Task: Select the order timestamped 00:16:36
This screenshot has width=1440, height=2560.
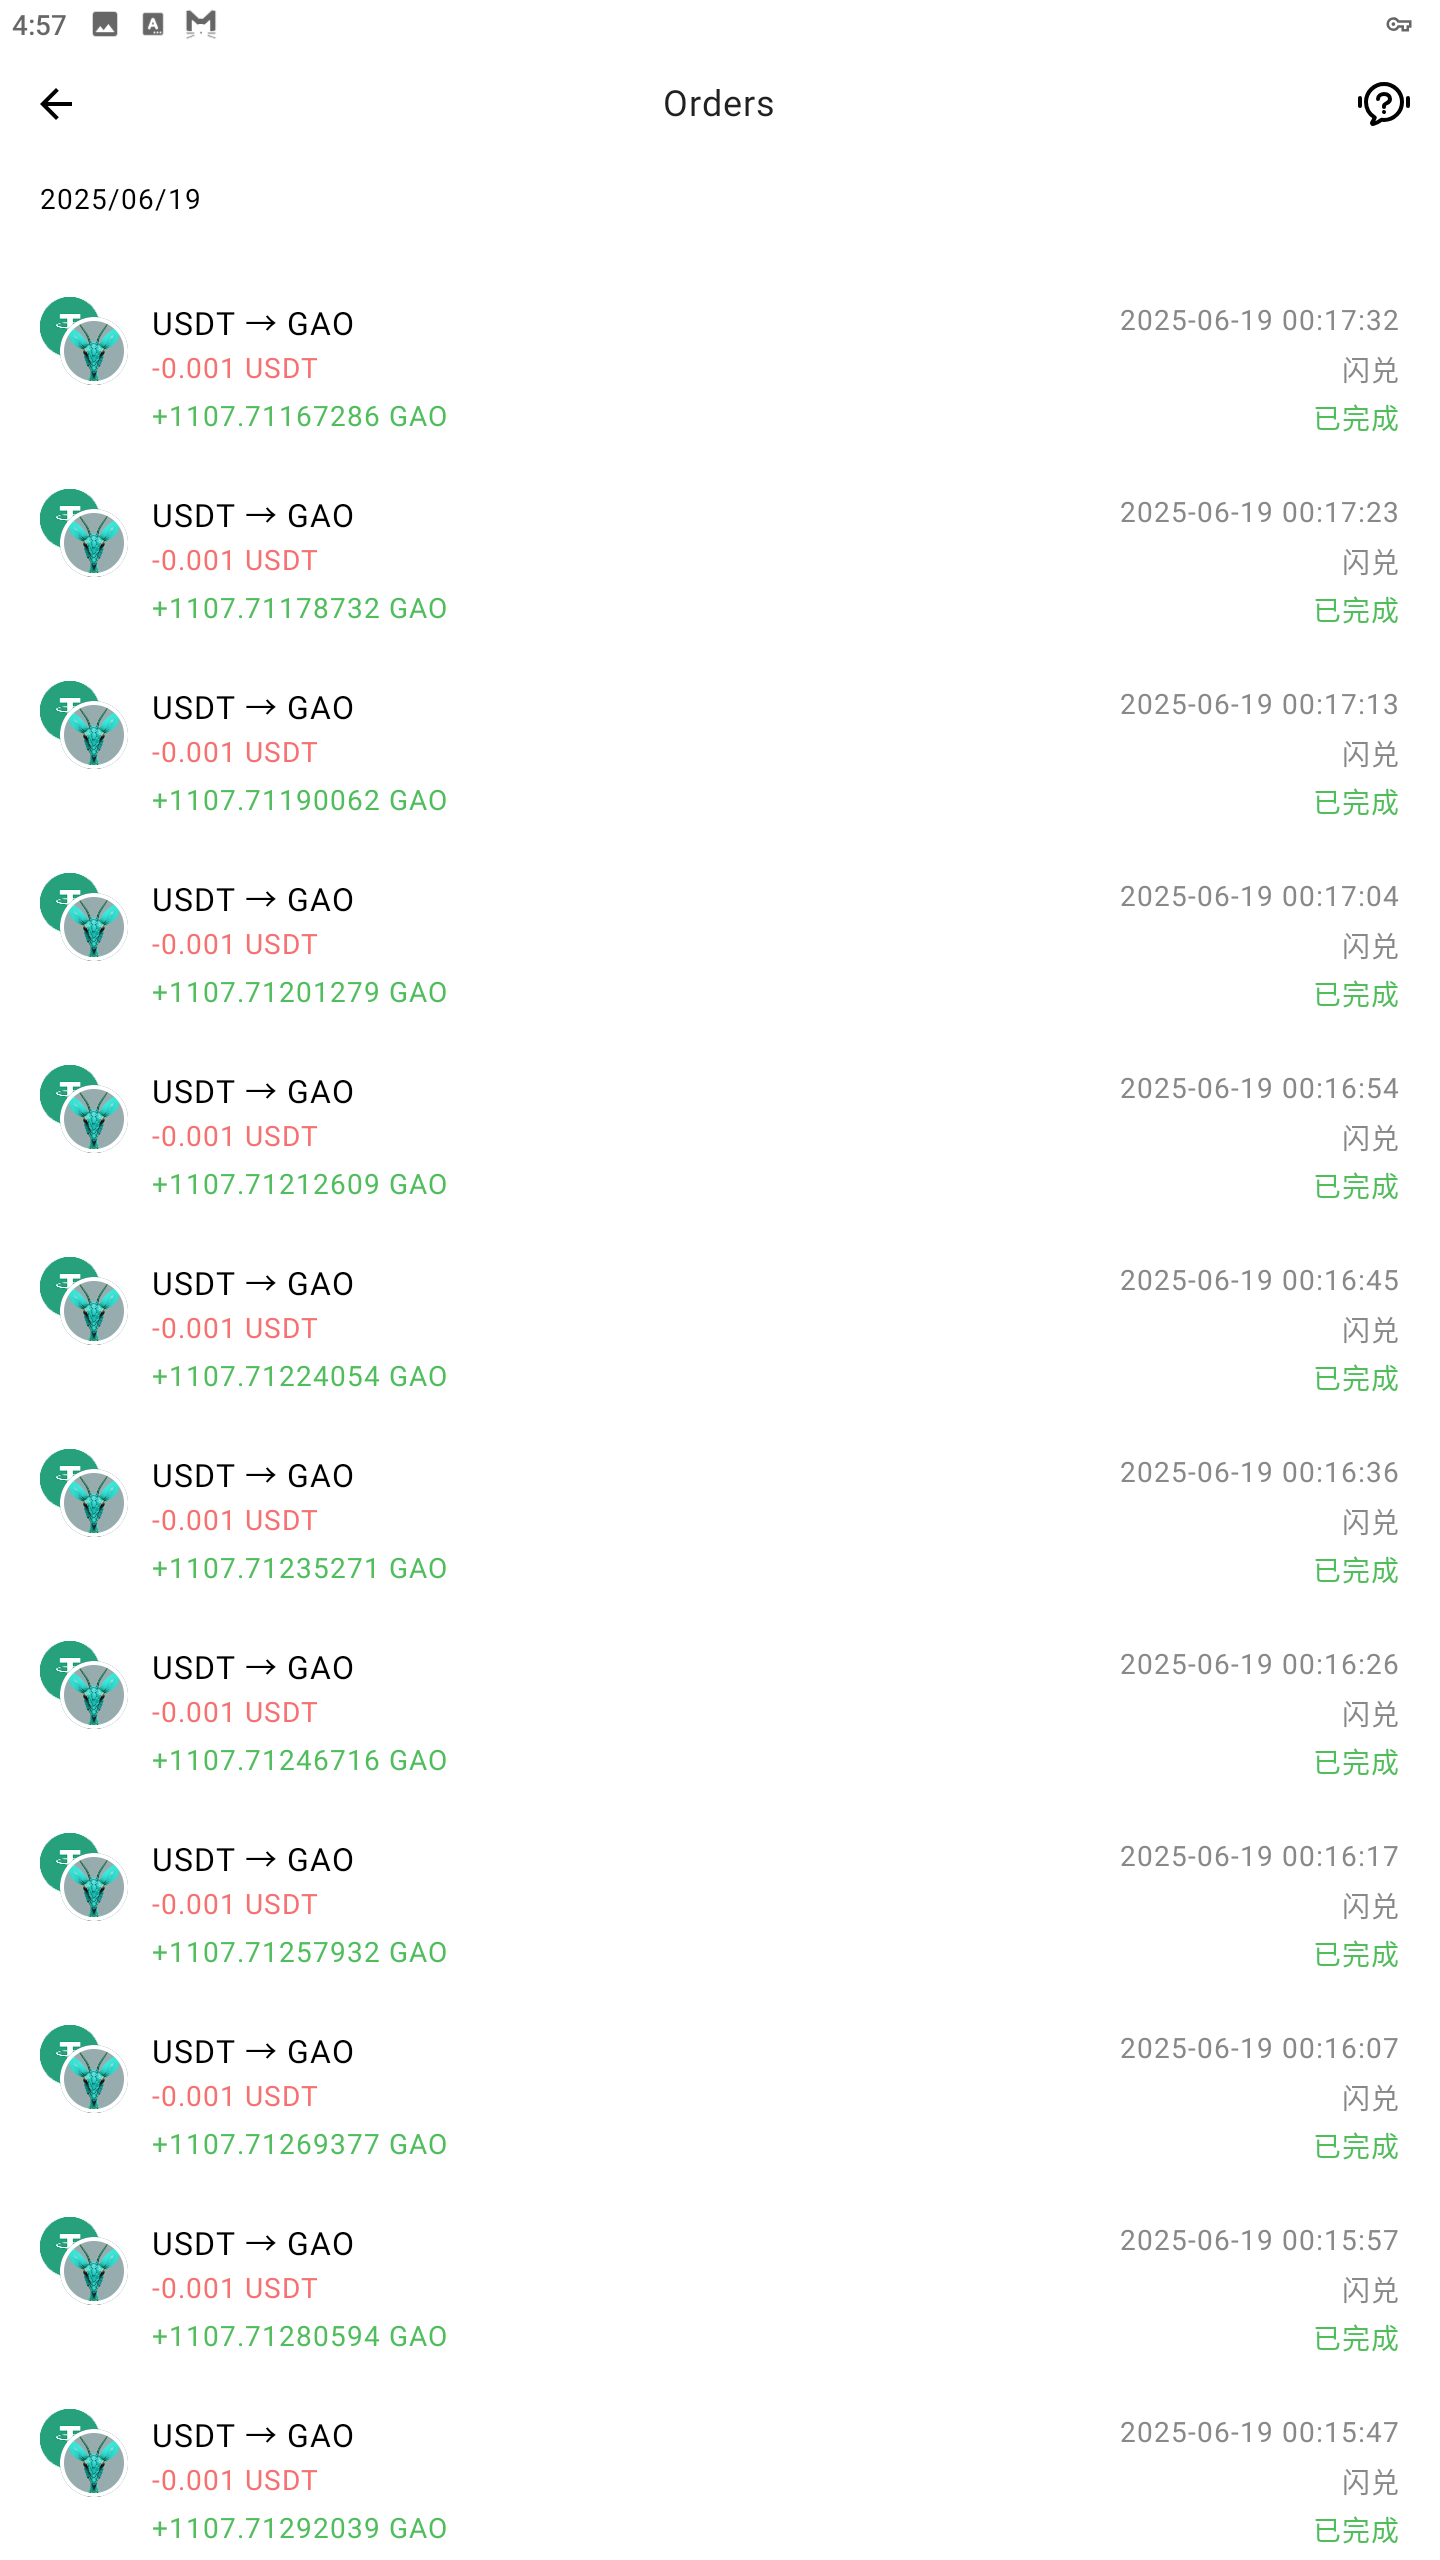Action: [720, 1520]
